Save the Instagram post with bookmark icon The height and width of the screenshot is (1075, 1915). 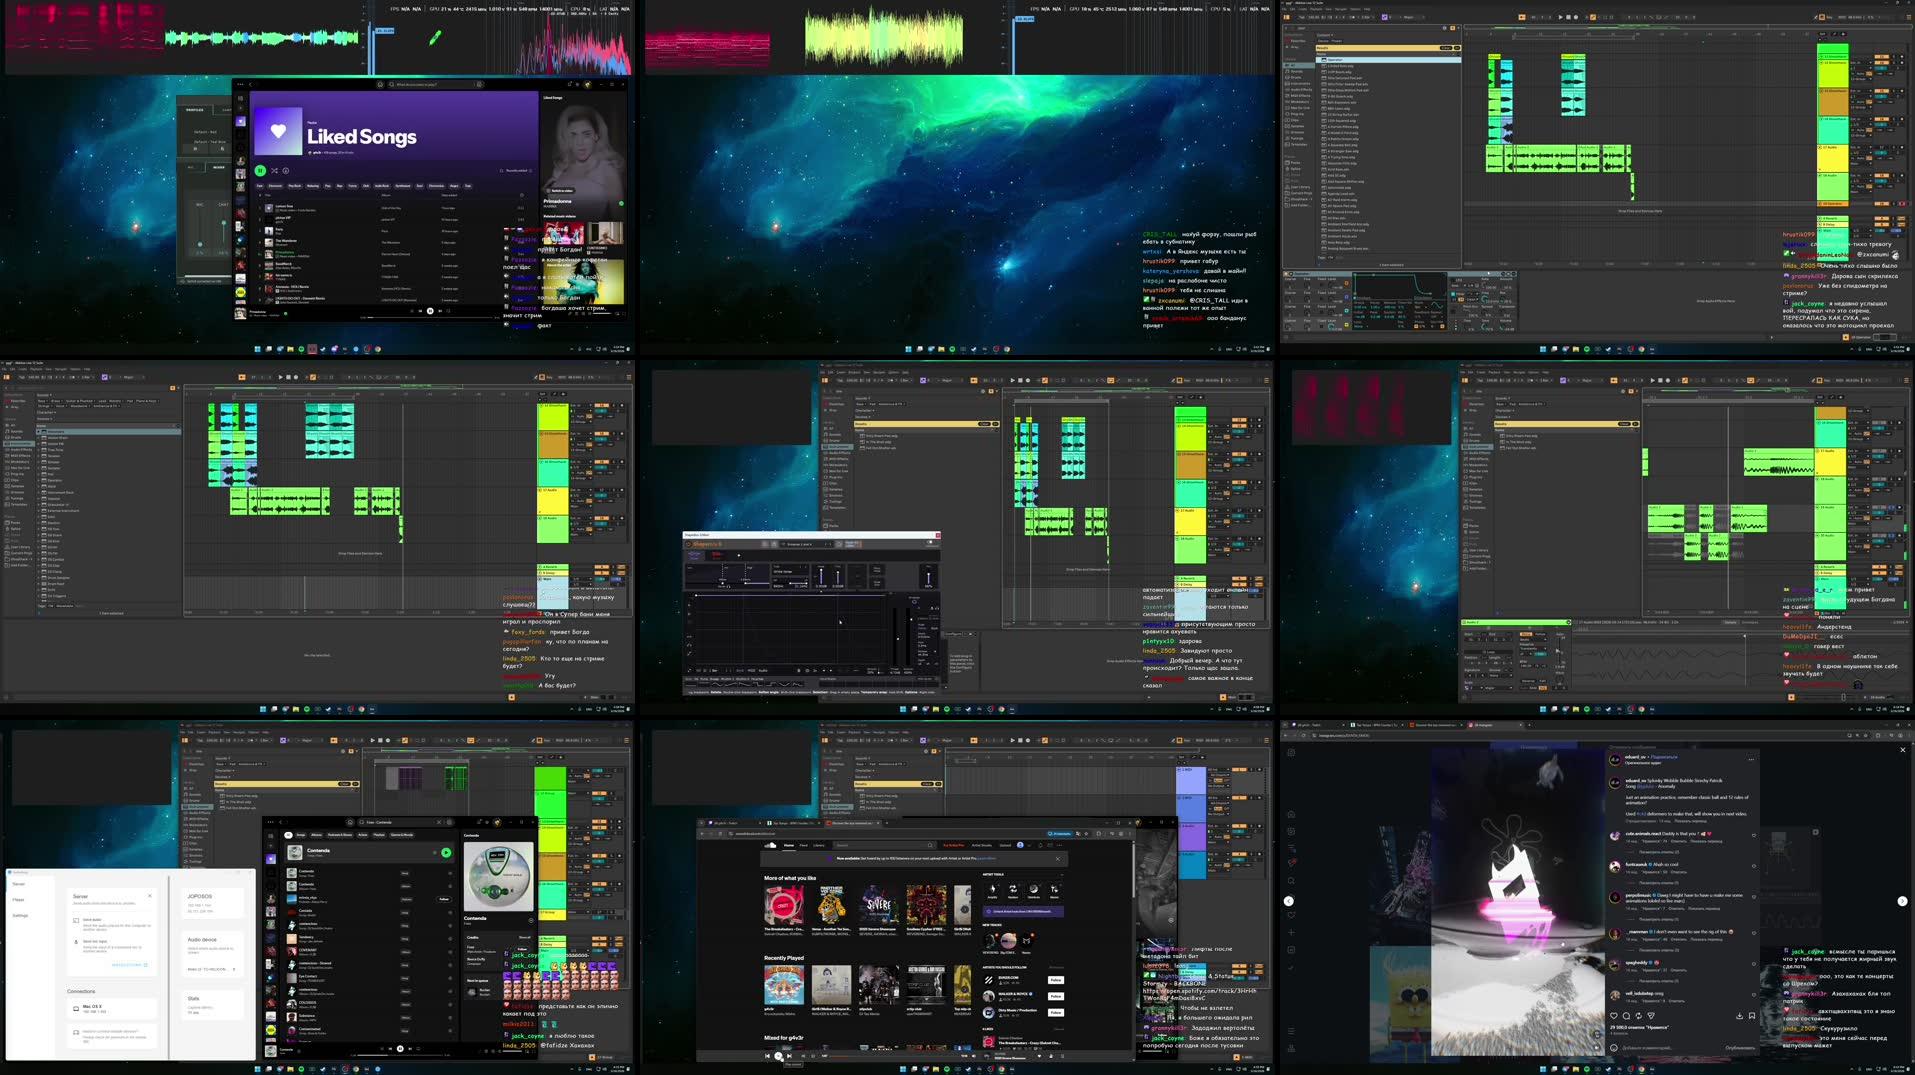pos(1751,1015)
